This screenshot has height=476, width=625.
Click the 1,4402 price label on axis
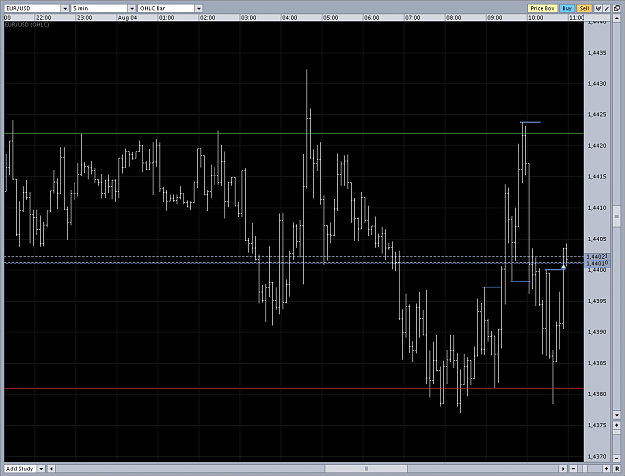click(597, 256)
